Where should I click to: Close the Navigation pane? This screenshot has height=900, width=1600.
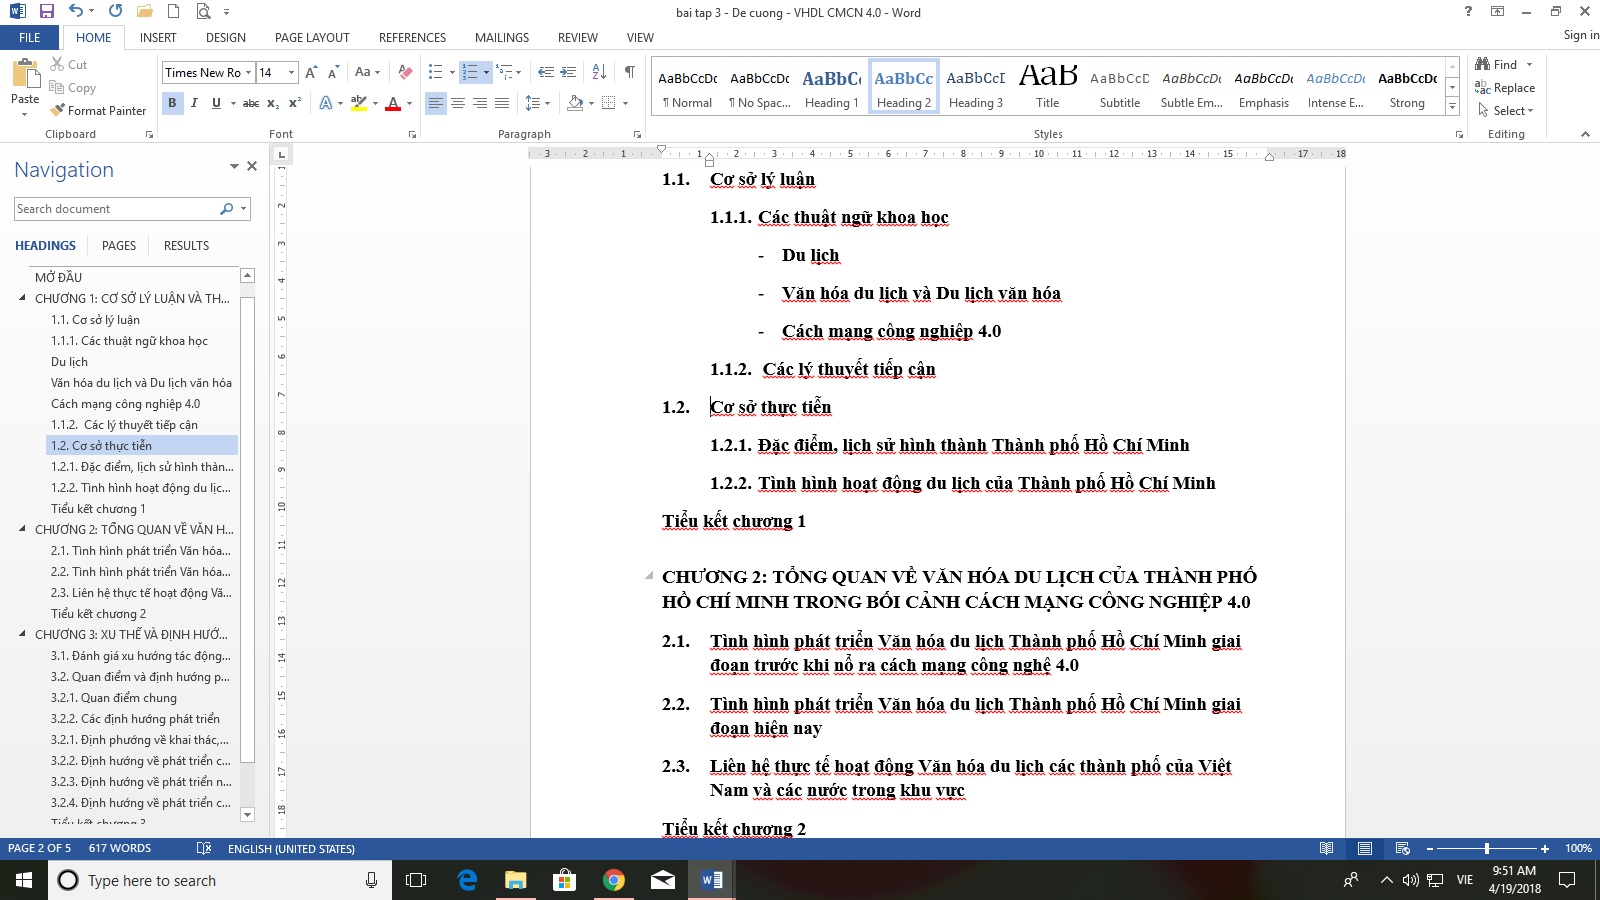252,166
